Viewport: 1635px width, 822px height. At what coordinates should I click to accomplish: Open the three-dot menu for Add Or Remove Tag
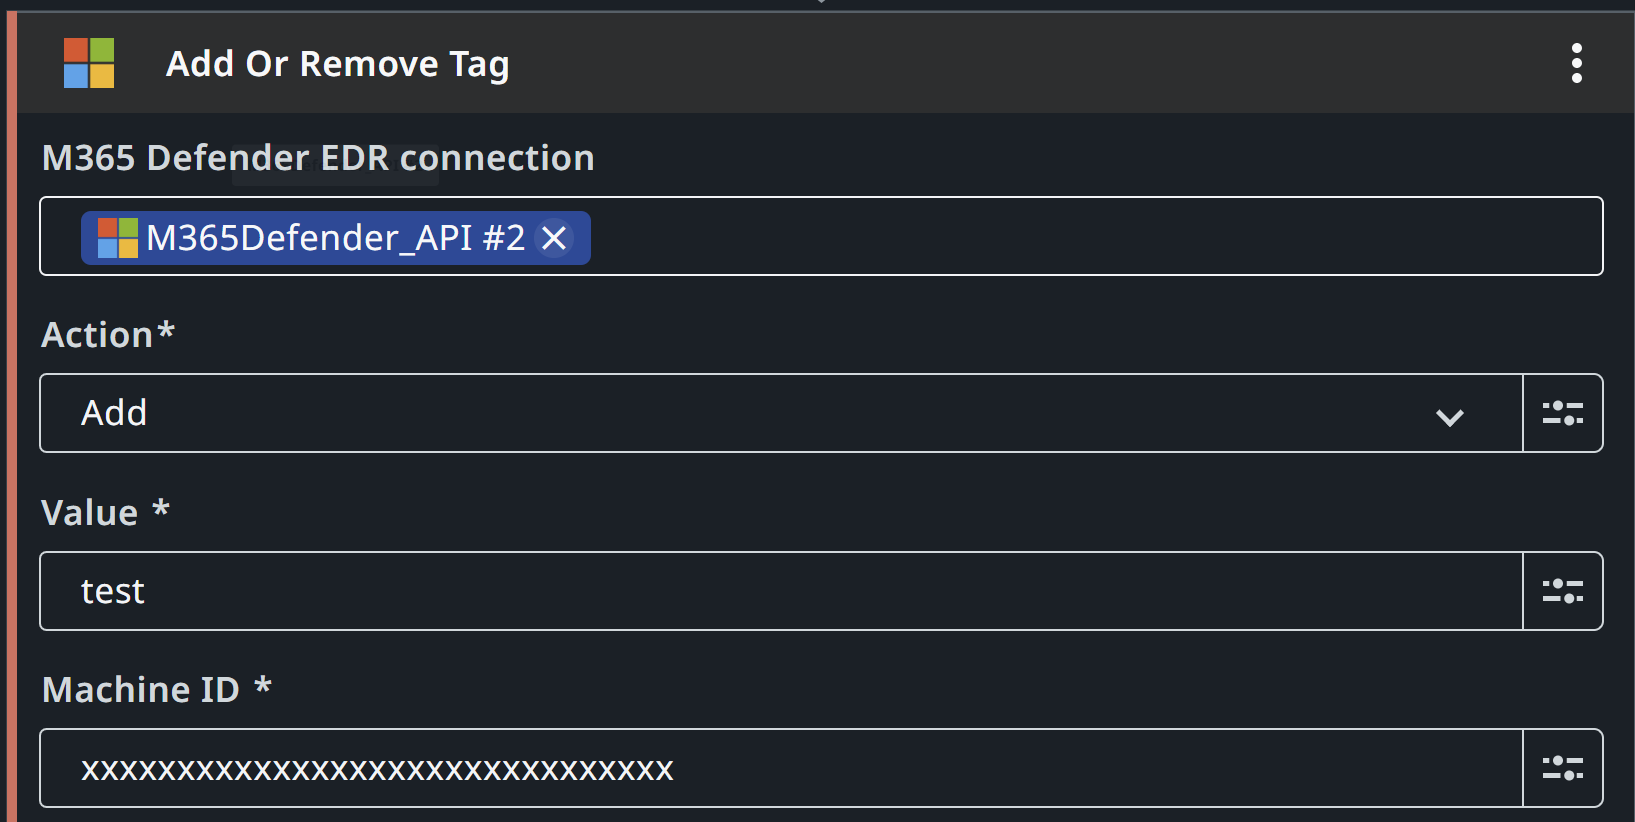(x=1576, y=63)
